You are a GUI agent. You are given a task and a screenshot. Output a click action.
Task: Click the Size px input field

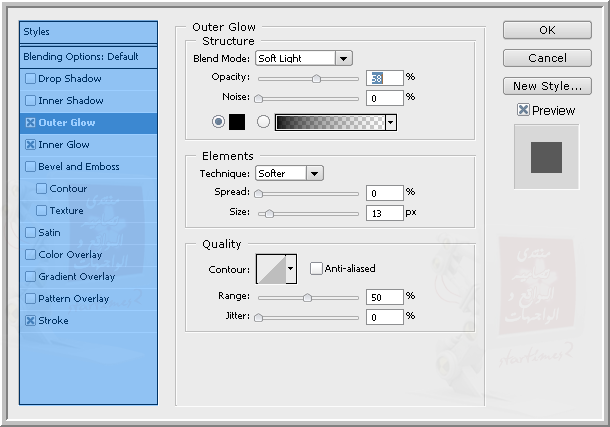tap(383, 212)
